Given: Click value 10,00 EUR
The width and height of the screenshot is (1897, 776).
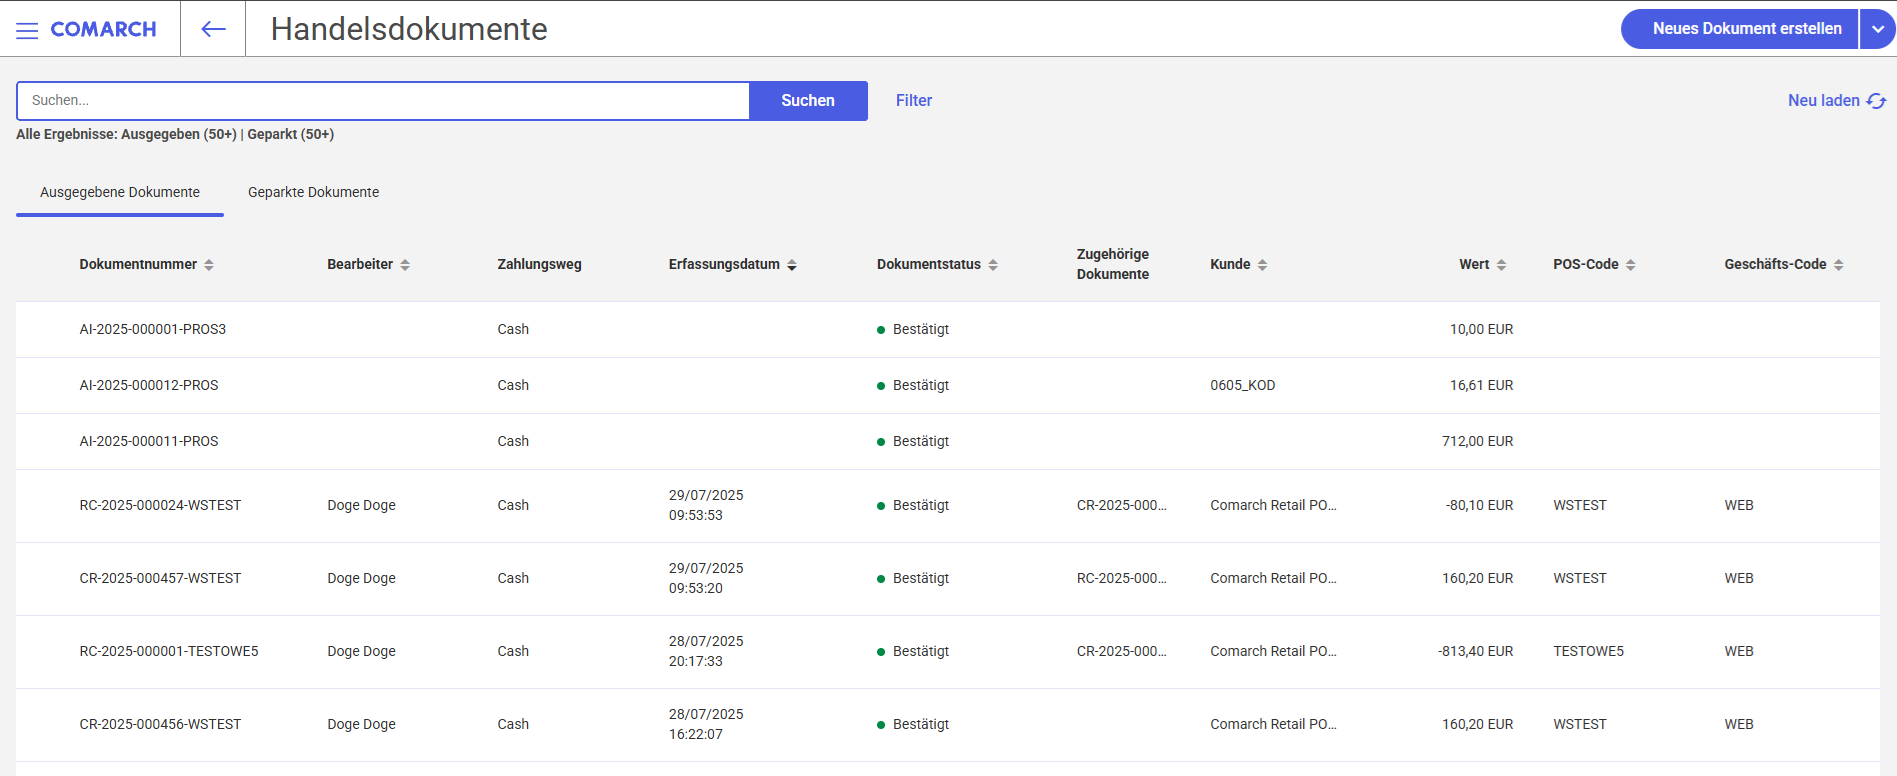Looking at the screenshot, I should coord(1481,329).
